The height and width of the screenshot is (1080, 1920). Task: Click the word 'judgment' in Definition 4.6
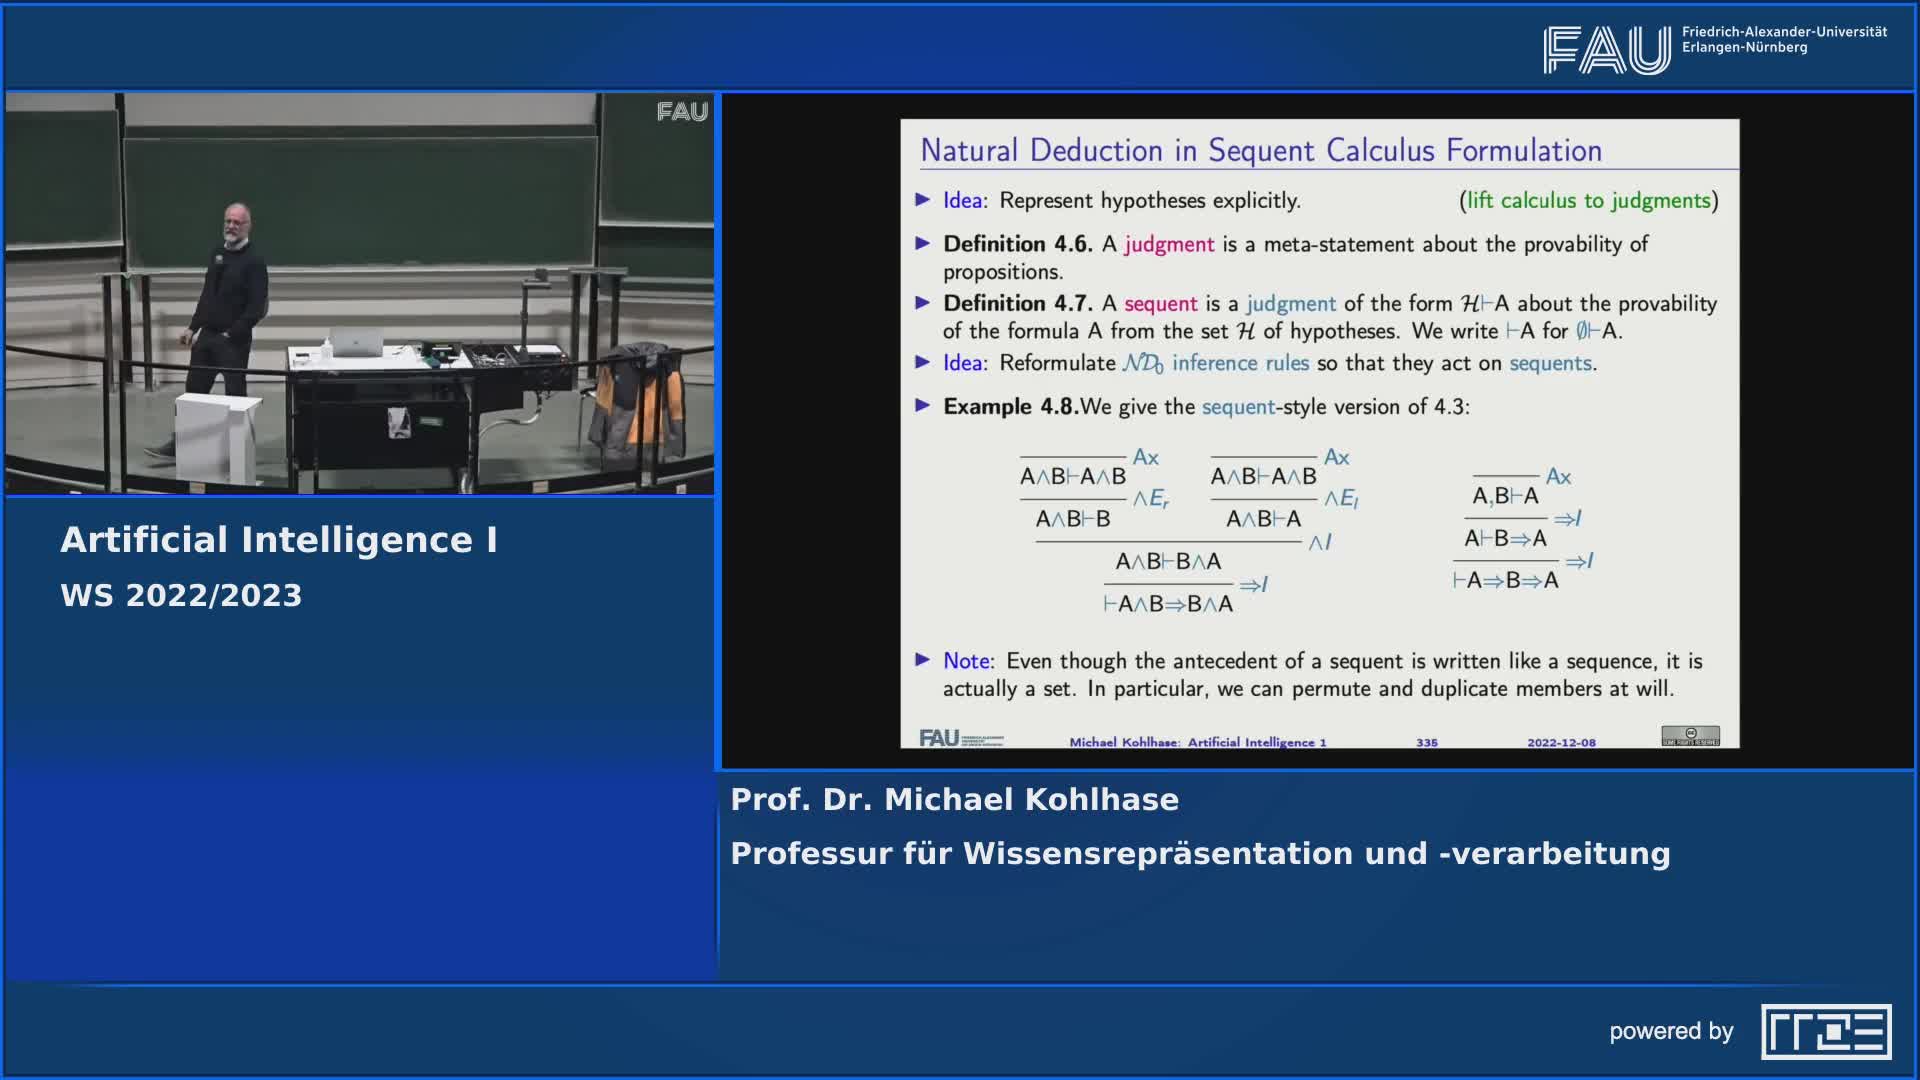[x=1168, y=244]
